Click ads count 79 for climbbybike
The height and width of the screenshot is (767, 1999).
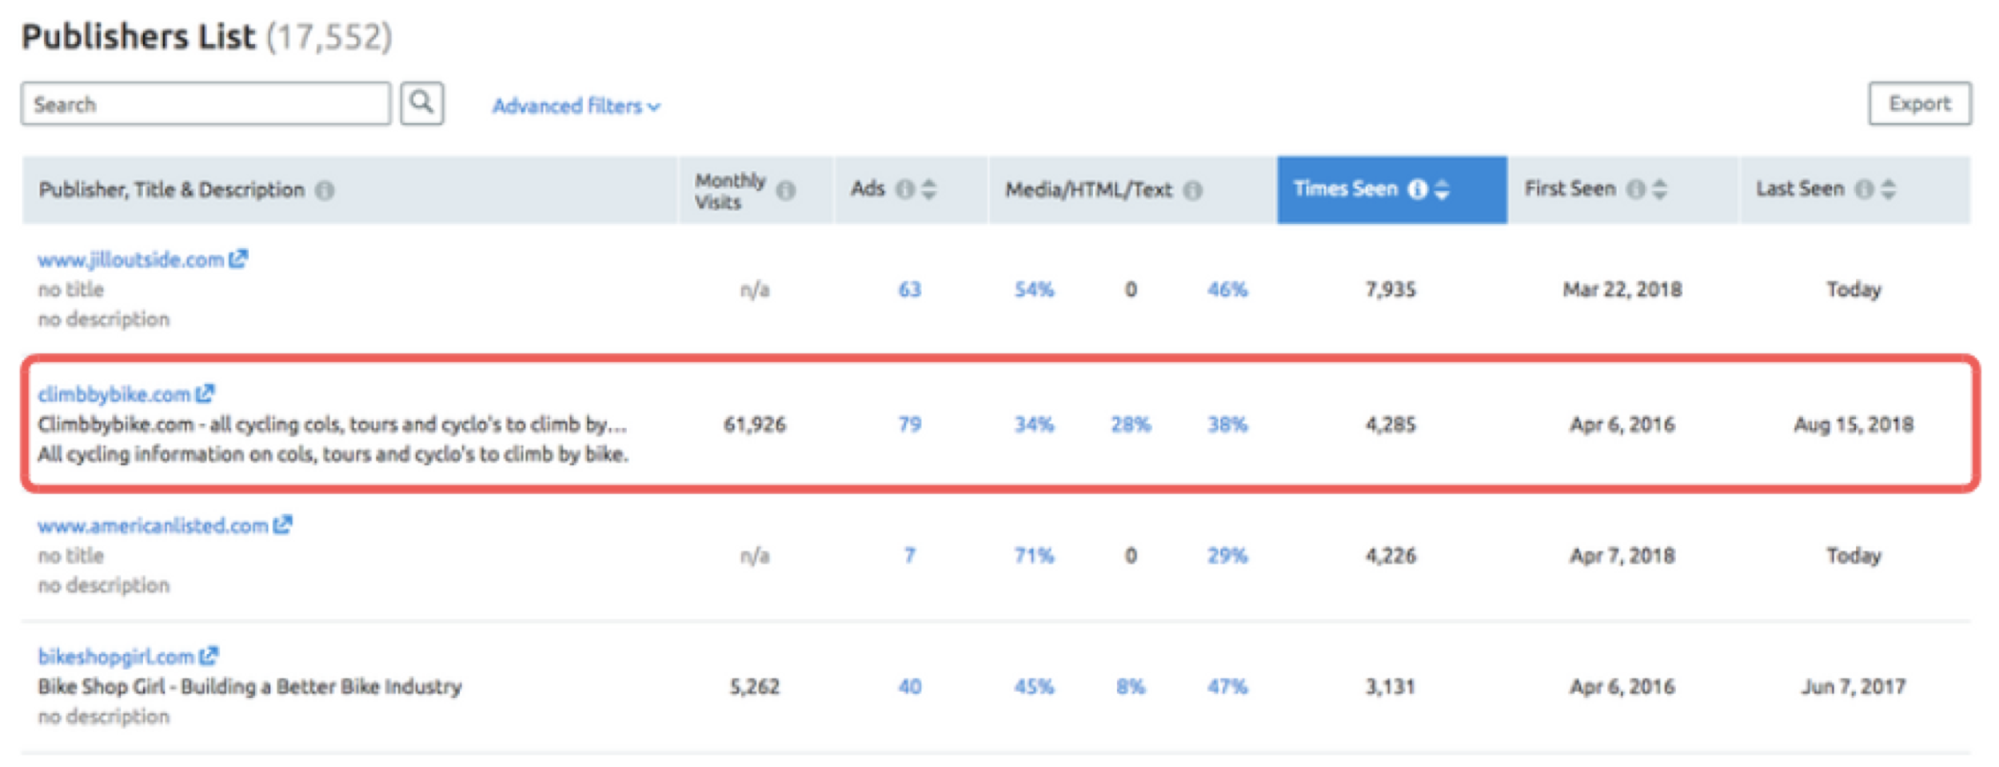click(909, 425)
